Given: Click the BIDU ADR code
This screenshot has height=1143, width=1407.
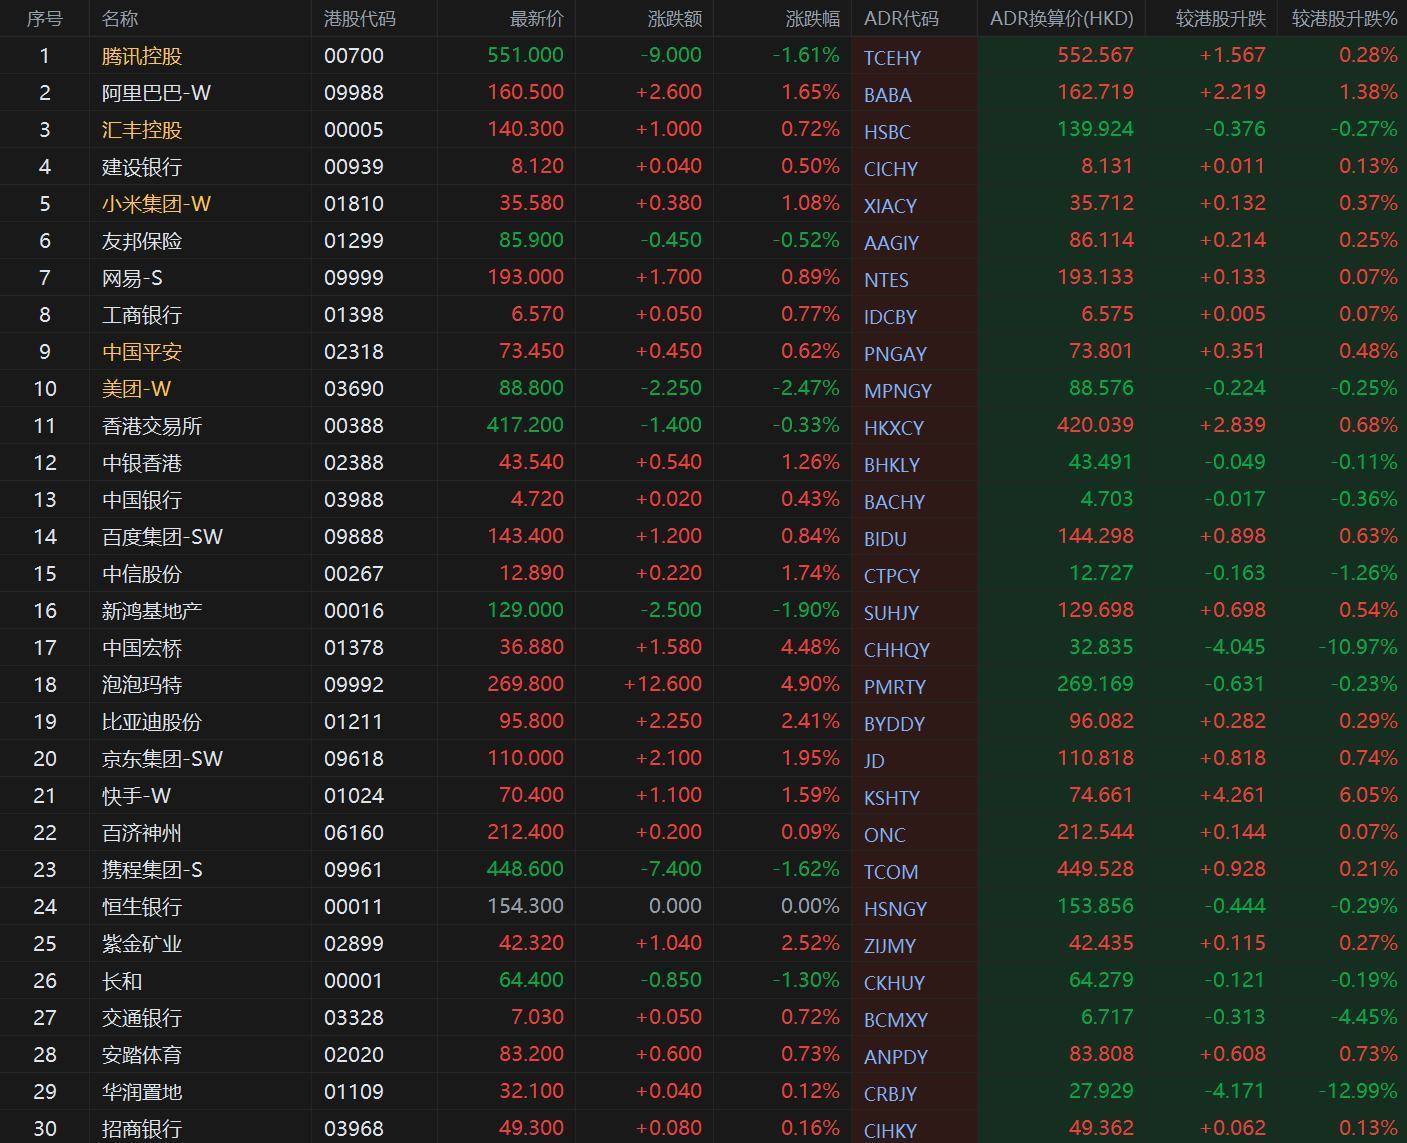Looking at the screenshot, I should point(885,539).
